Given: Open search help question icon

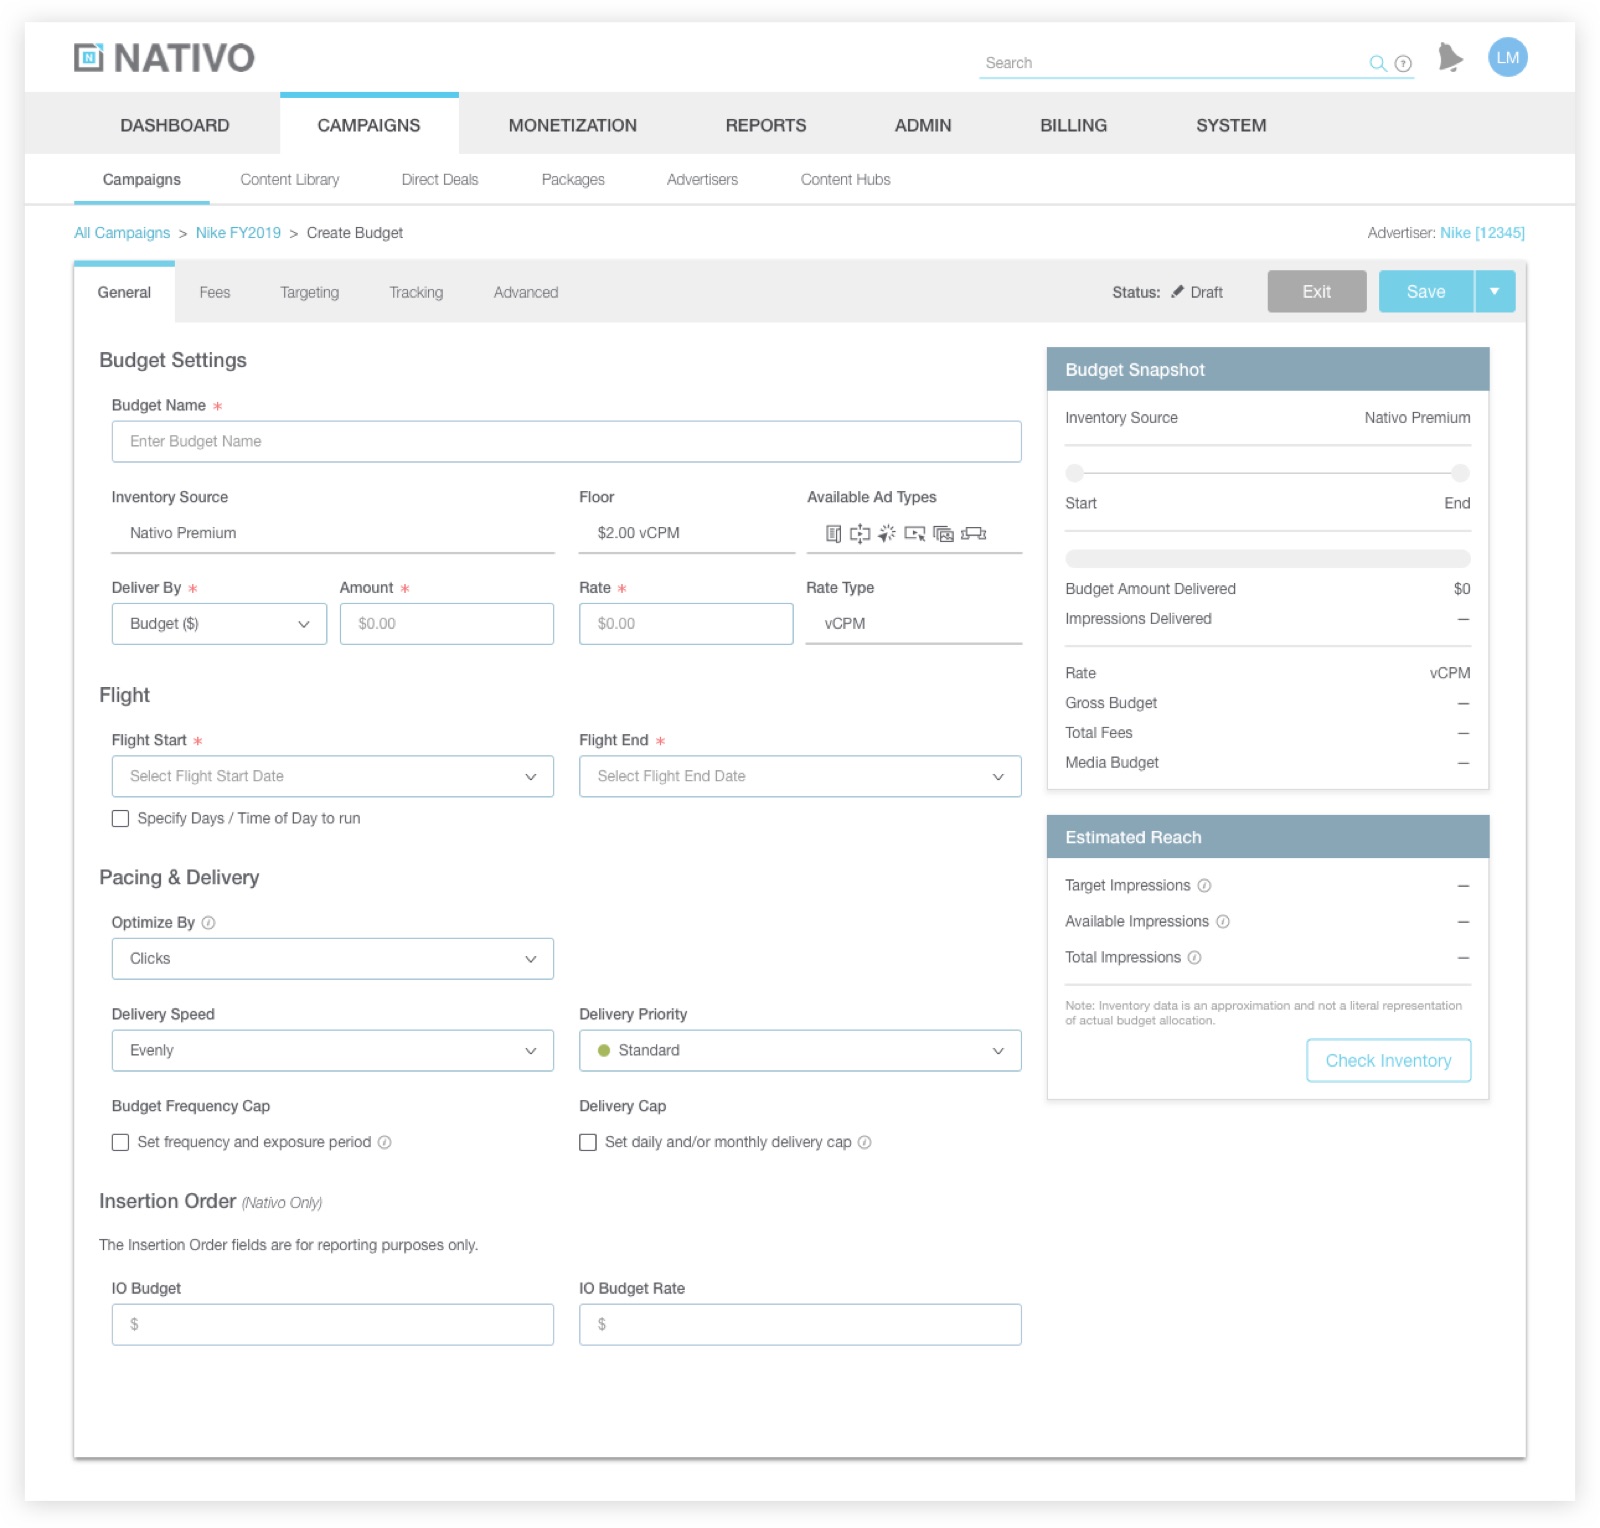Looking at the screenshot, I should tap(1403, 64).
